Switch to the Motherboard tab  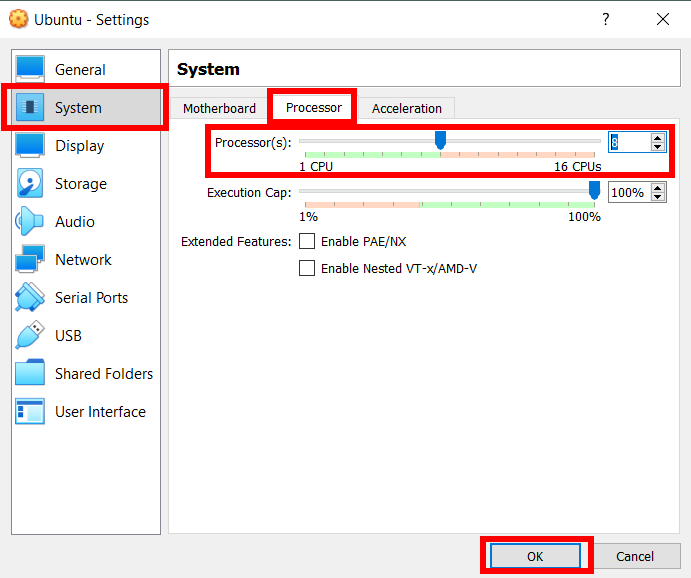coord(219,108)
